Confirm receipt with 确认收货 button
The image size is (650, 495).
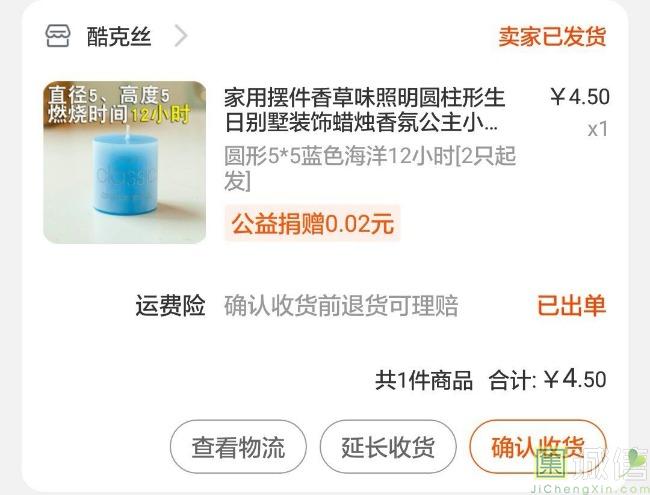click(x=538, y=447)
